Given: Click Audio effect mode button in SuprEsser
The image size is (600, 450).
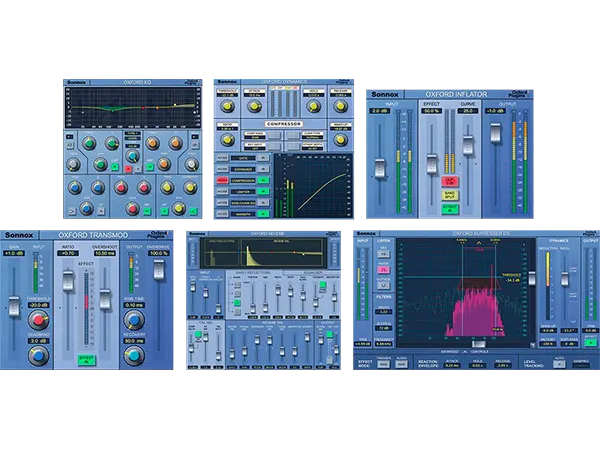Looking at the screenshot, I should pyautogui.click(x=401, y=364).
